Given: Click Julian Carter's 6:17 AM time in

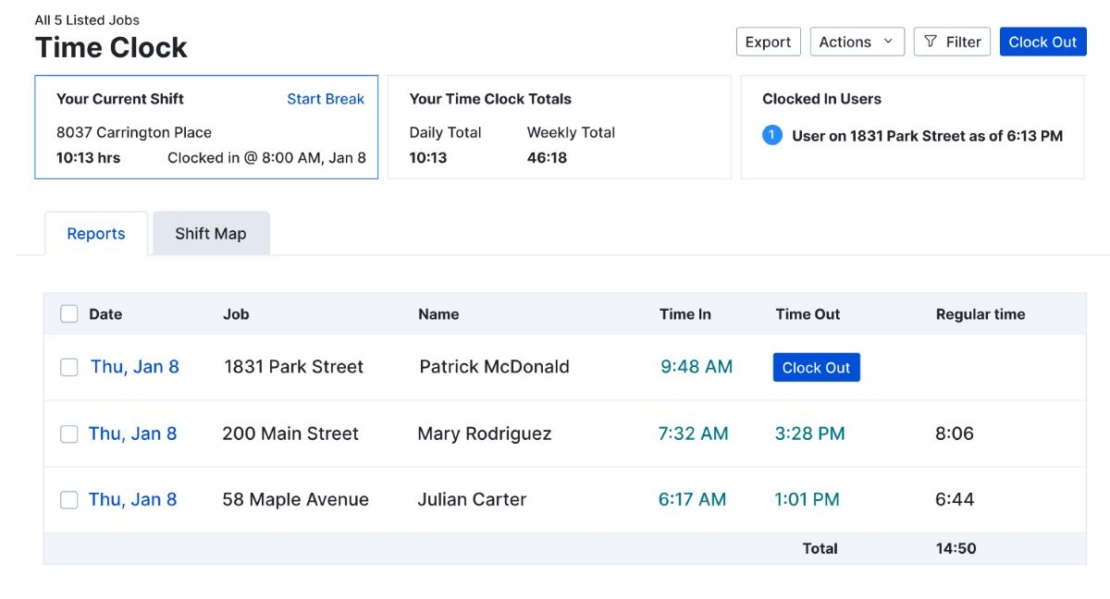Looking at the screenshot, I should (692, 500).
